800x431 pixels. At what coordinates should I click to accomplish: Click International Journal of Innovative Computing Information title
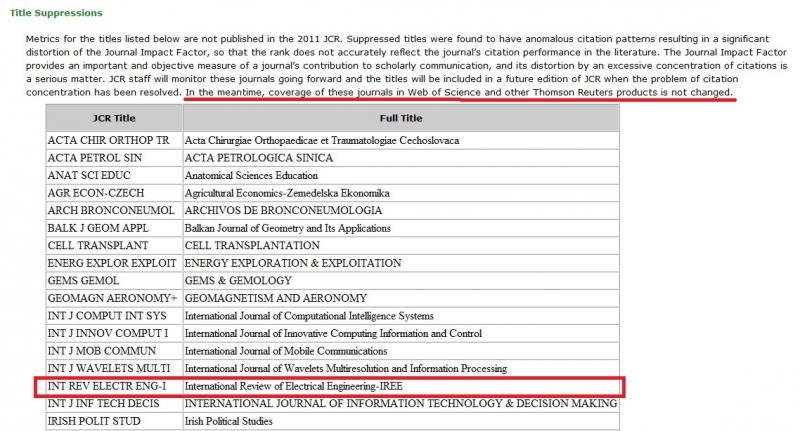333,334
